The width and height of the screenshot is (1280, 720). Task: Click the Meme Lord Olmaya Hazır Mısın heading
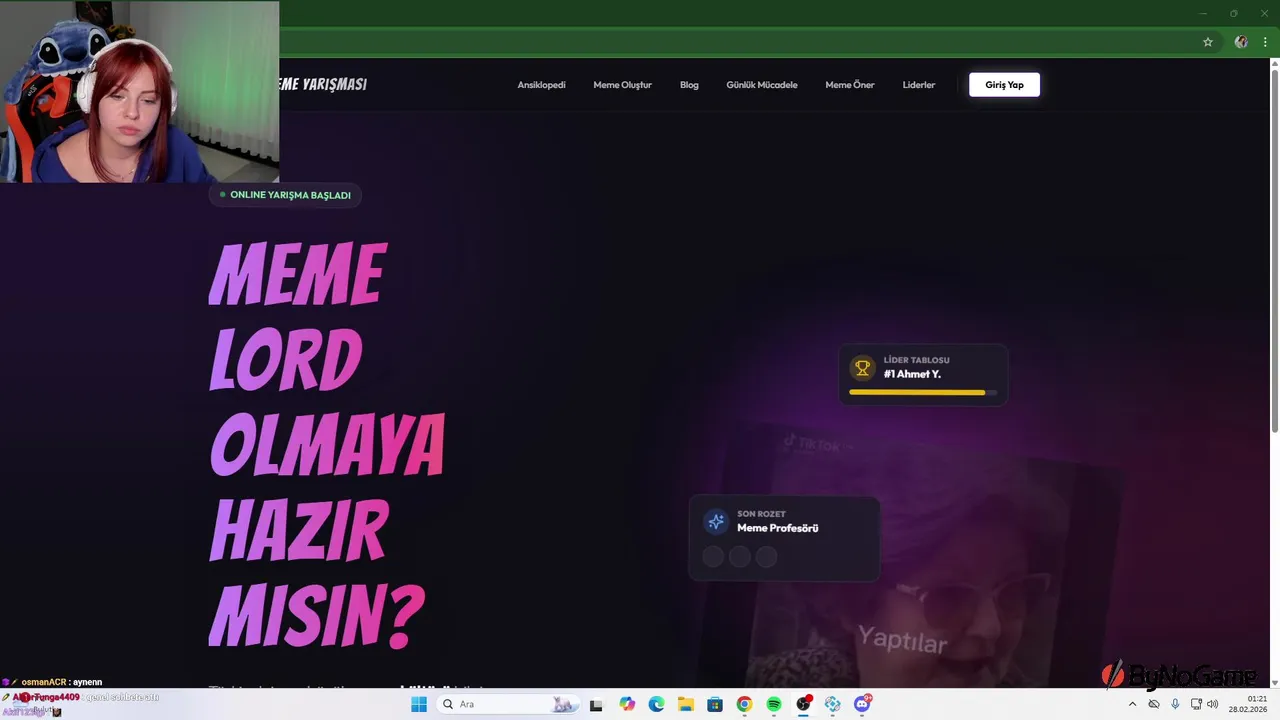pyautogui.click(x=327, y=447)
